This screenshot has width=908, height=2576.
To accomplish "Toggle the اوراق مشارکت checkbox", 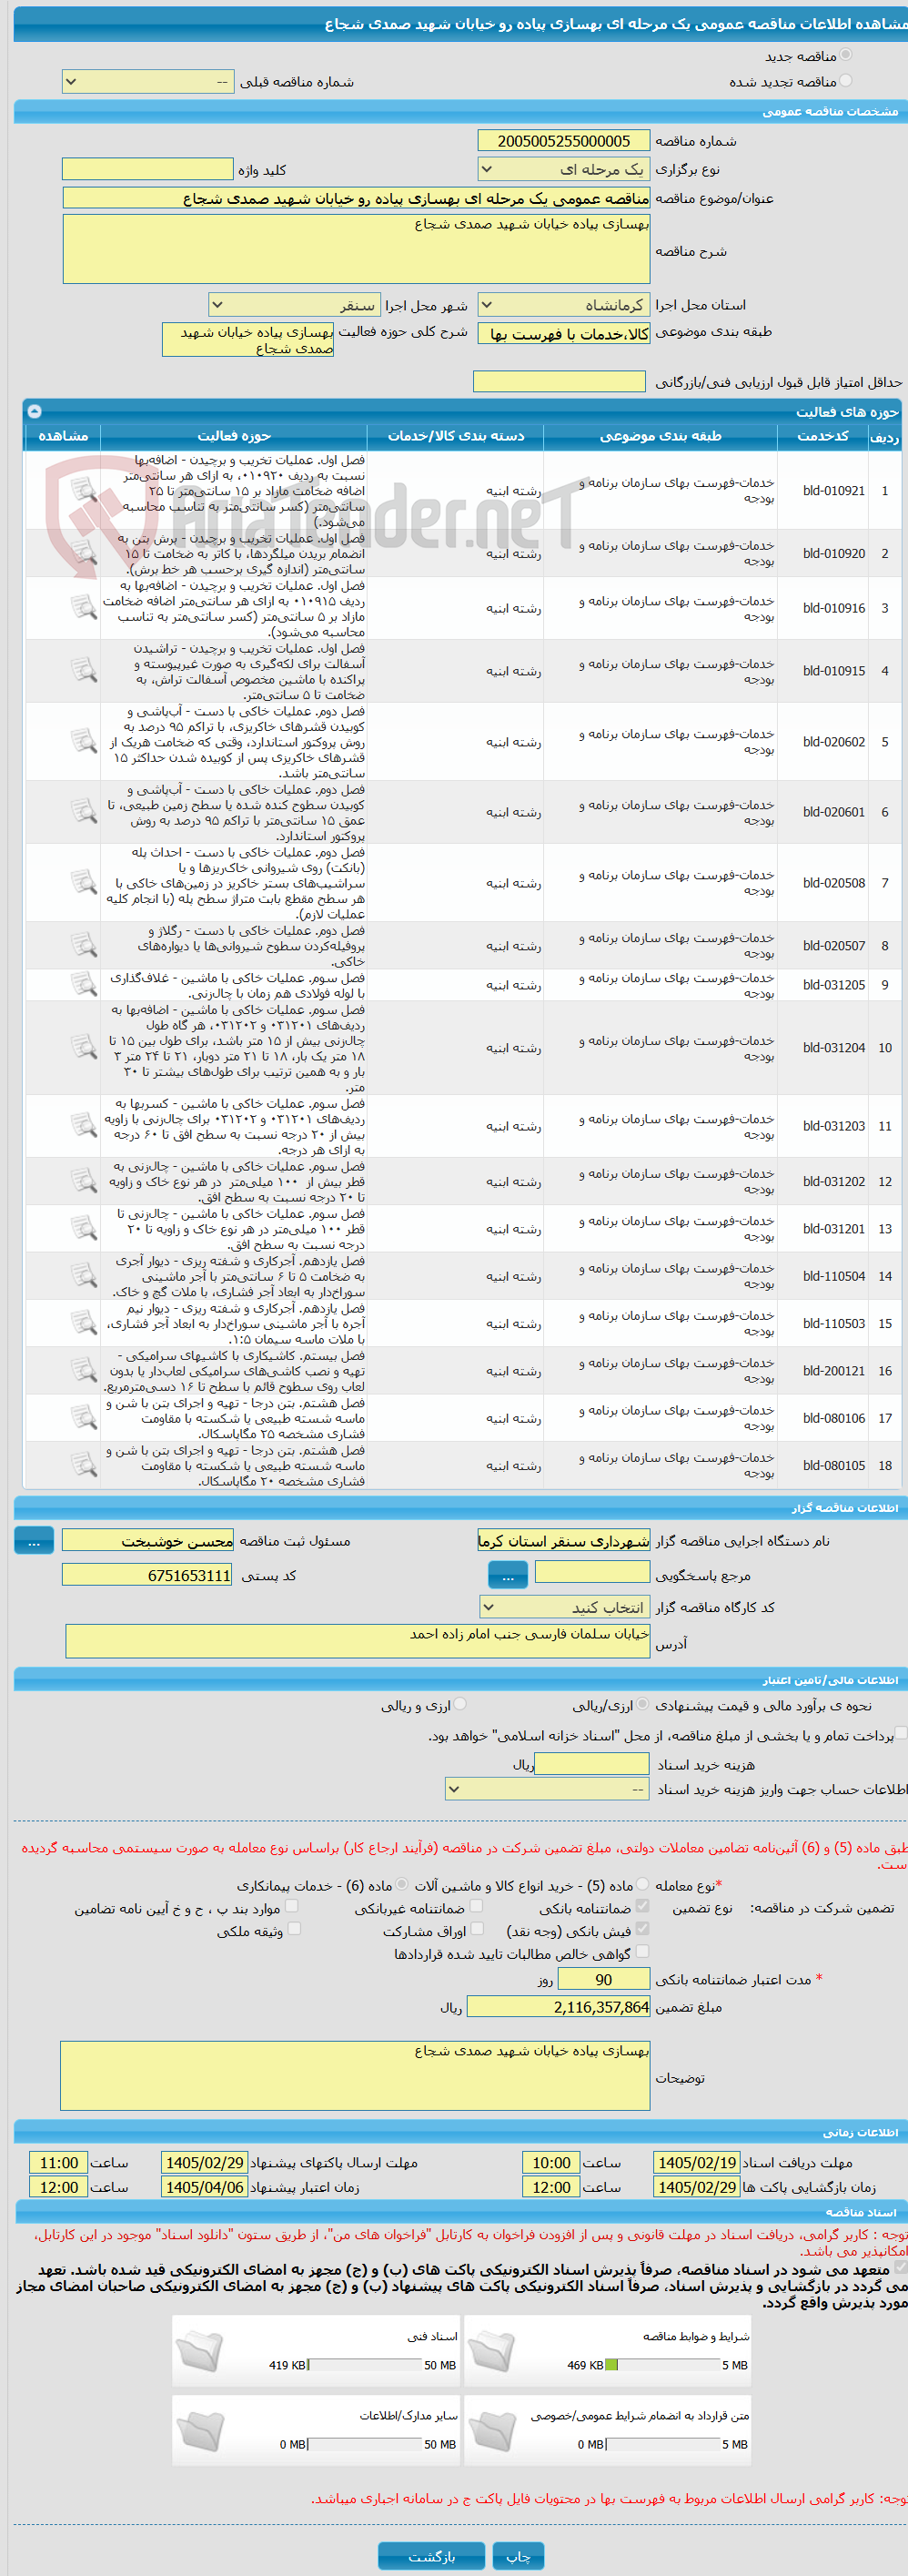I will tap(476, 1929).
